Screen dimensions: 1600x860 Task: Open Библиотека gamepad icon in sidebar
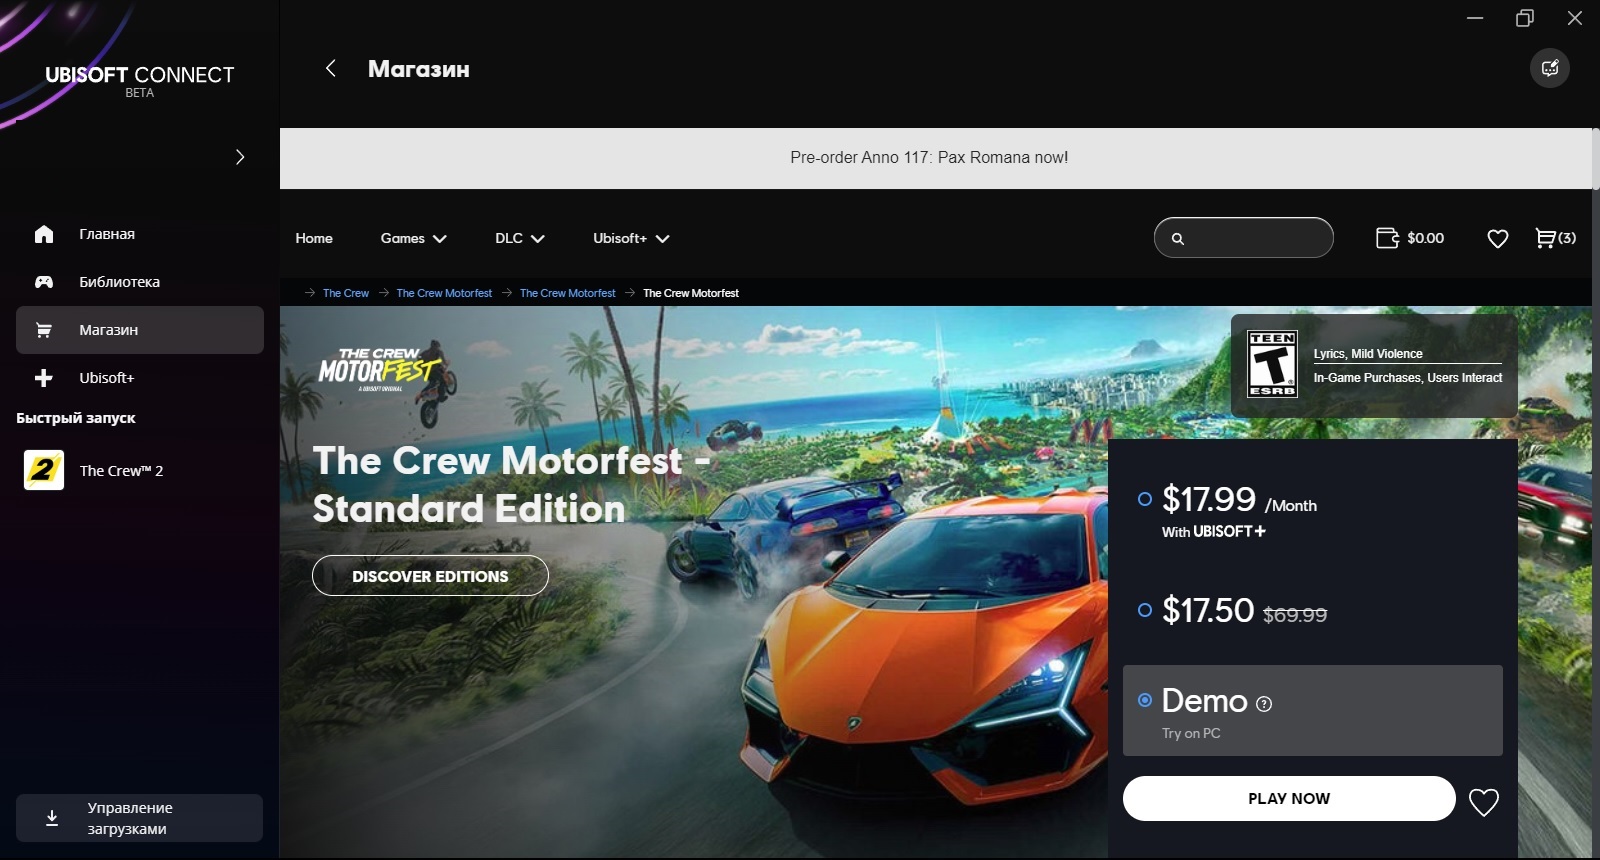[44, 282]
